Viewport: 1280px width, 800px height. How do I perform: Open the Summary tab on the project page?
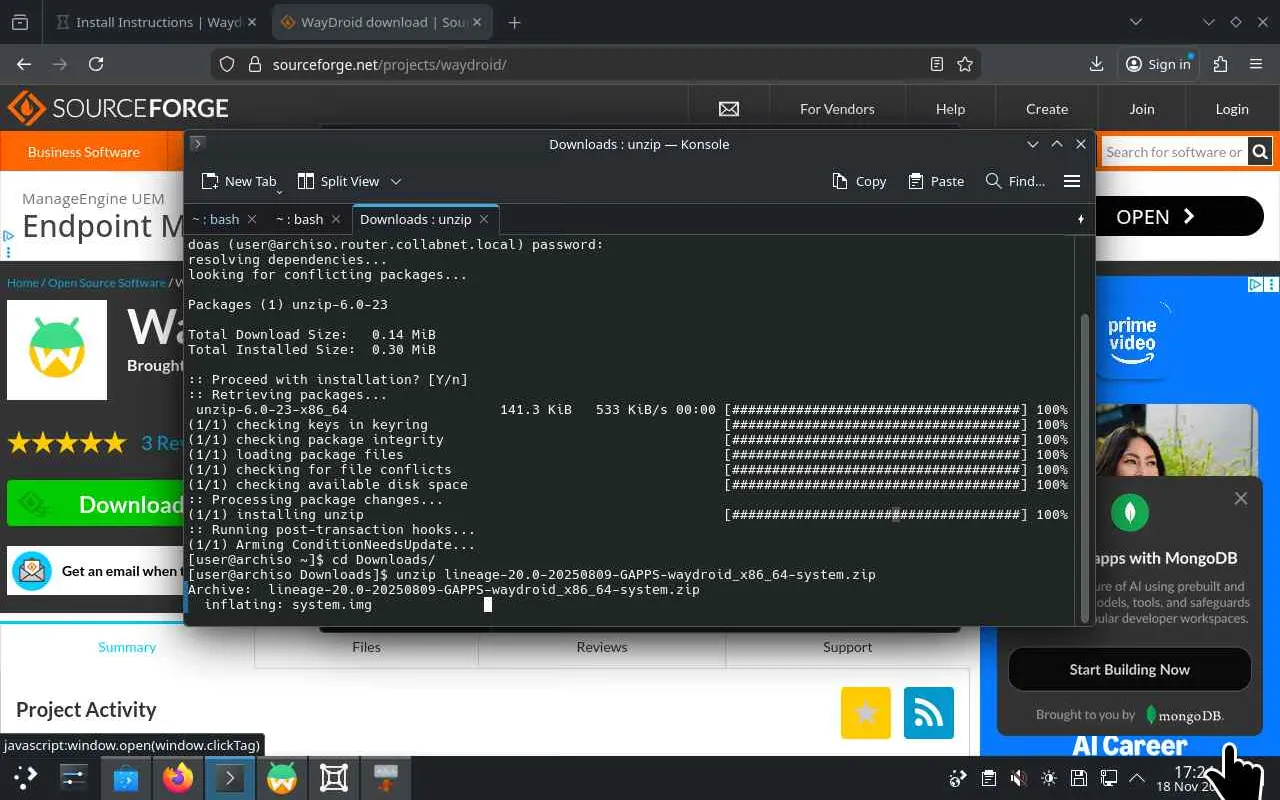[127, 647]
